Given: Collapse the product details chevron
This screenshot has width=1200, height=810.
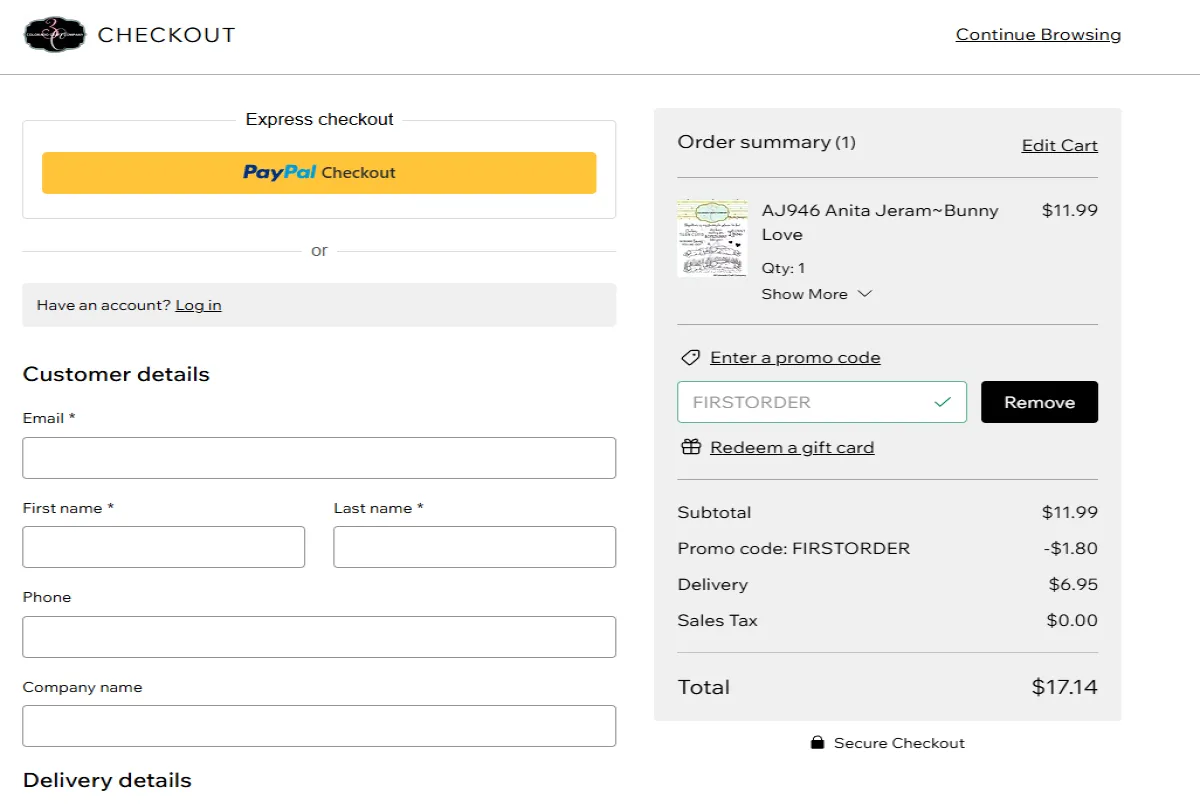Looking at the screenshot, I should [x=863, y=294].
